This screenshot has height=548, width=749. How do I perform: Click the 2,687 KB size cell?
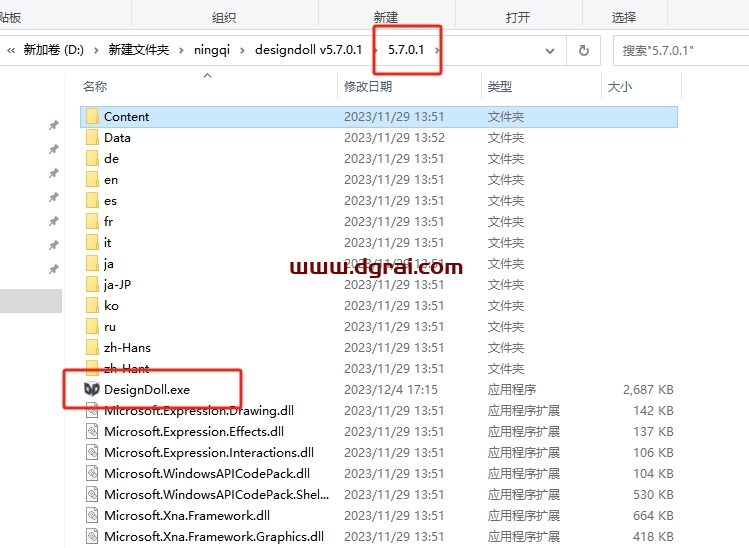click(648, 389)
